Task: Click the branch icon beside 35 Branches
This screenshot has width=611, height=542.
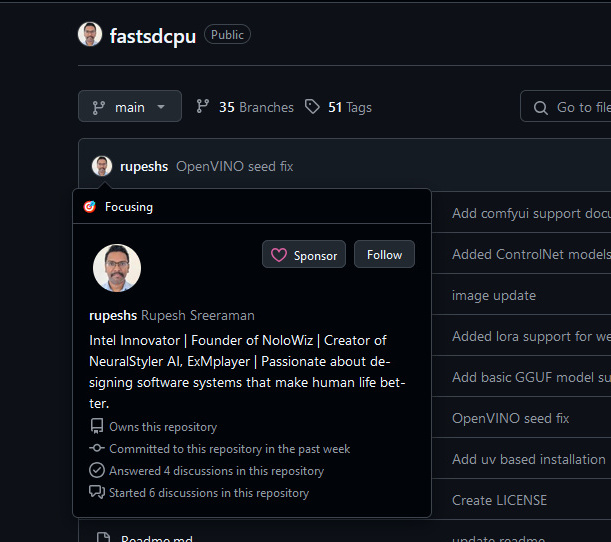Action: 203,106
